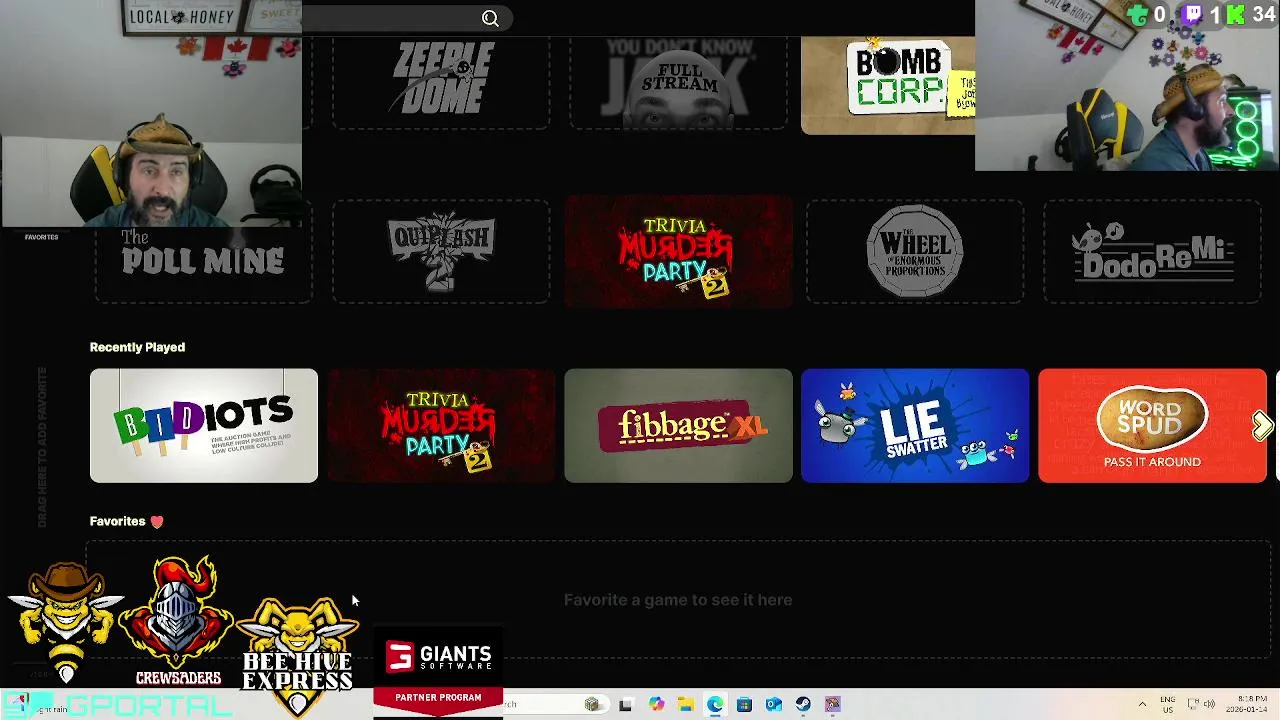This screenshot has width=1280, height=720.
Task: Click the Twitch icon in stream overlay
Action: [x=1192, y=15]
